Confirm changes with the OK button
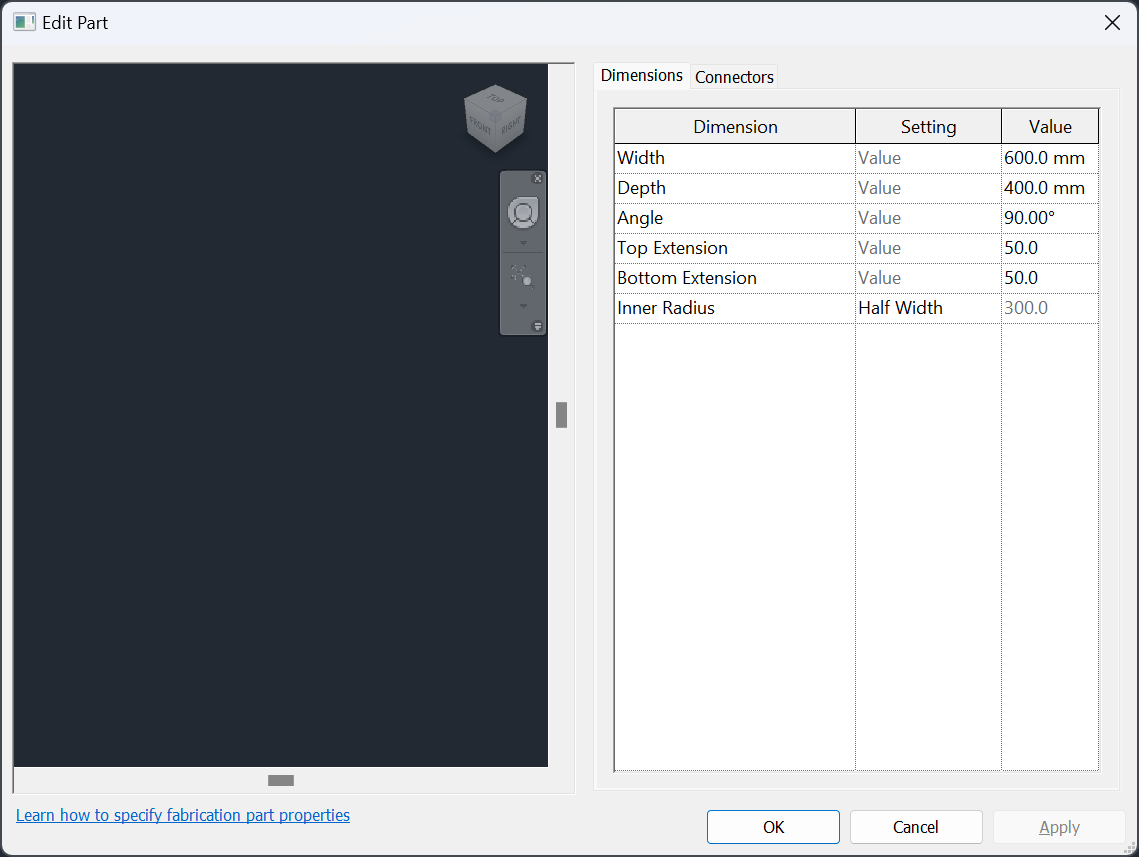Screen dimensions: 1139x857 772,827
